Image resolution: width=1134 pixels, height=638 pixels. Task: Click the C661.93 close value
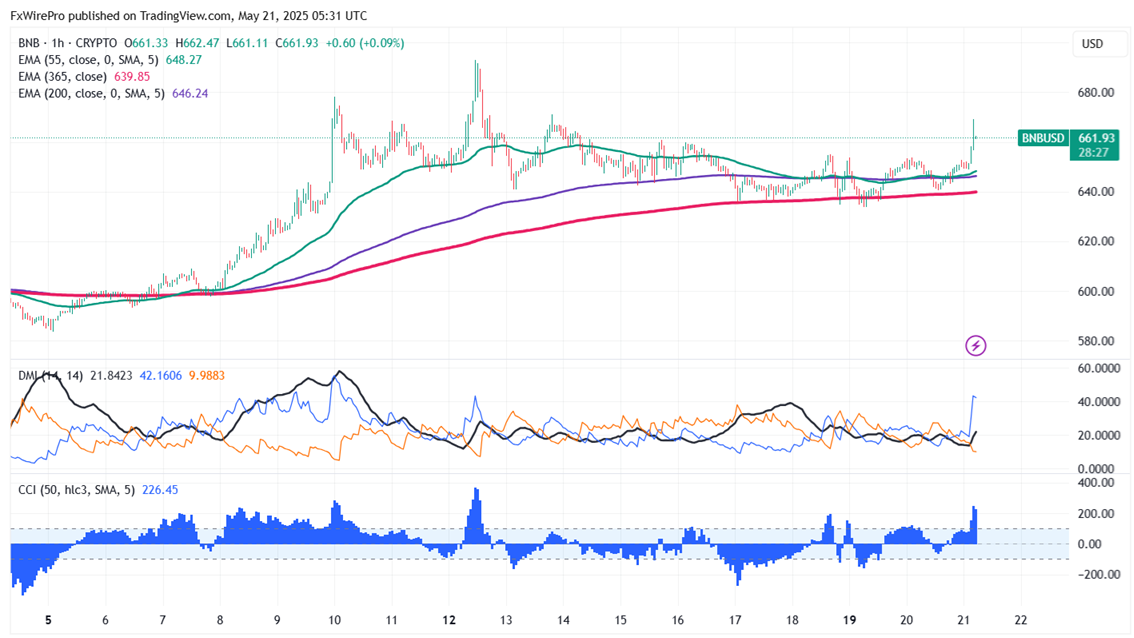pyautogui.click(x=296, y=43)
